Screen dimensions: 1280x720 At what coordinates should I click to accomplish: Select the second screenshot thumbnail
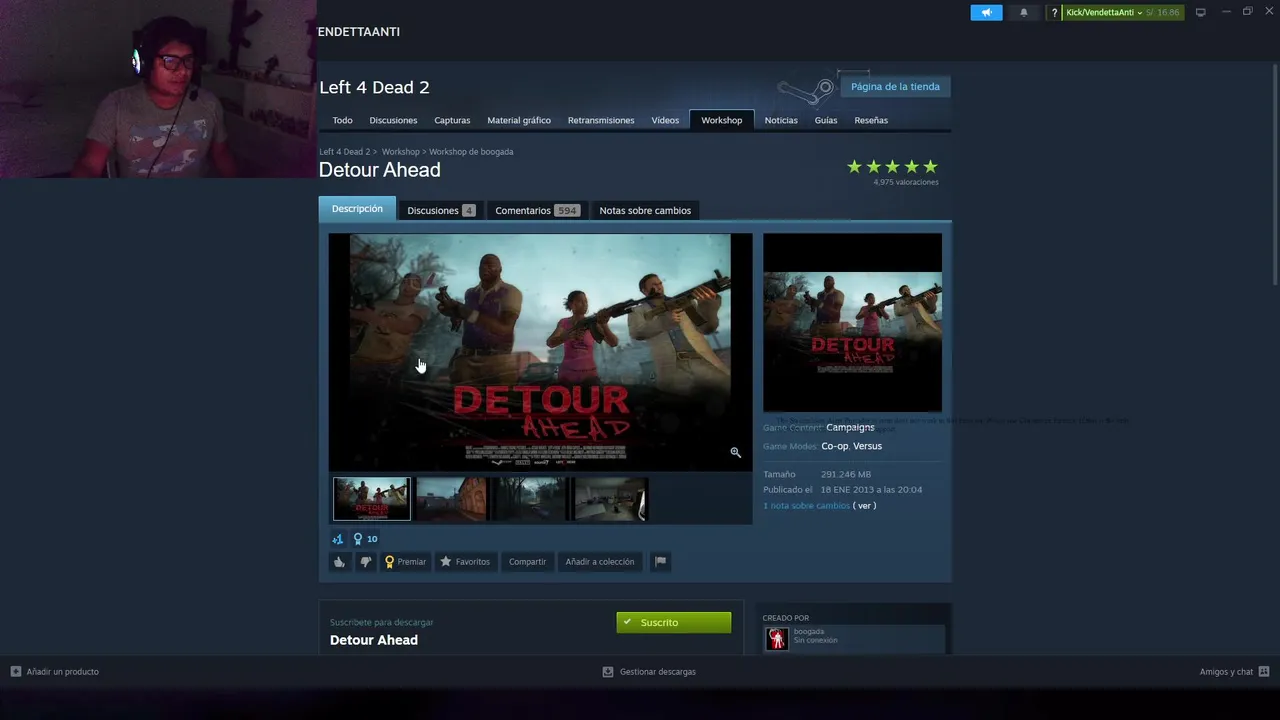pyautogui.click(x=452, y=499)
